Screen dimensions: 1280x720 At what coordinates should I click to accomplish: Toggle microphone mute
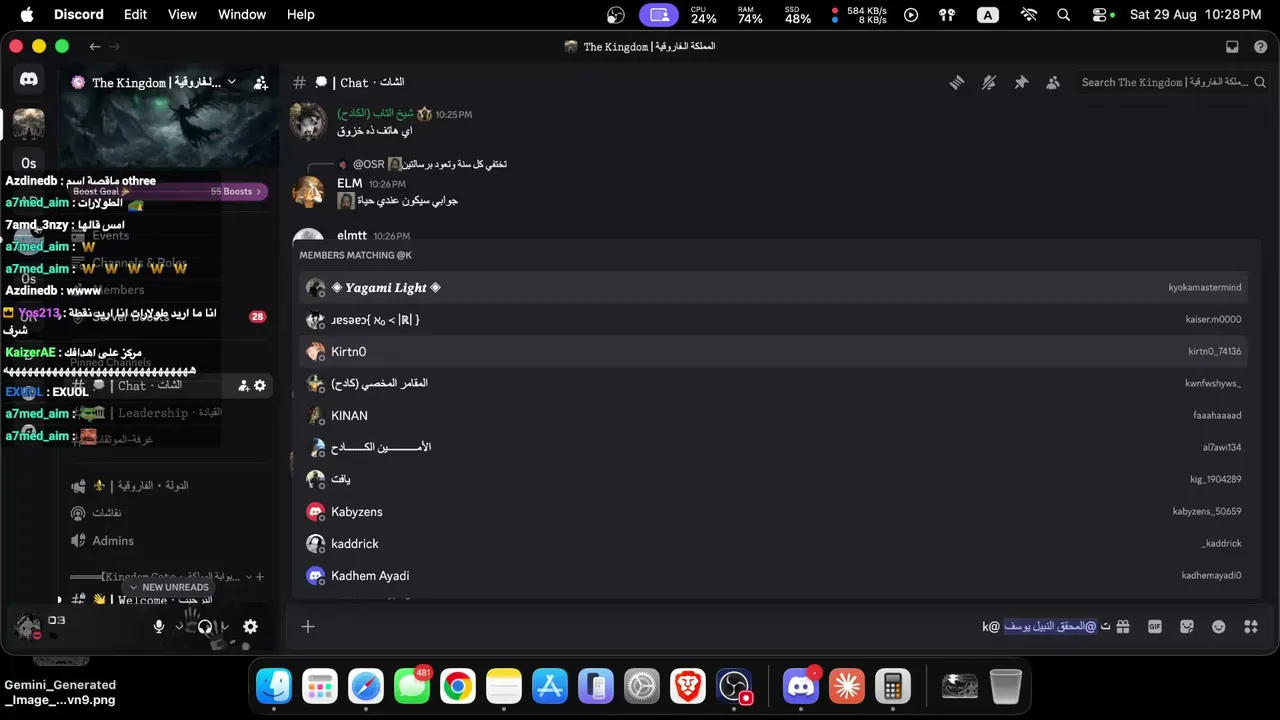158,626
